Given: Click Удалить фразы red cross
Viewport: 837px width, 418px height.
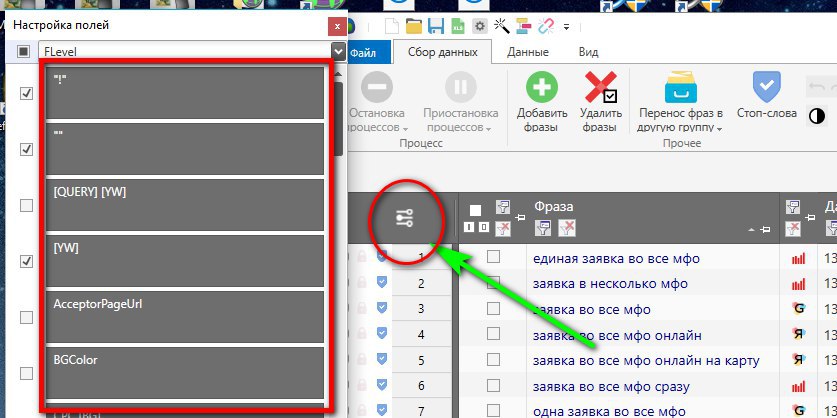Looking at the screenshot, I should click(602, 88).
